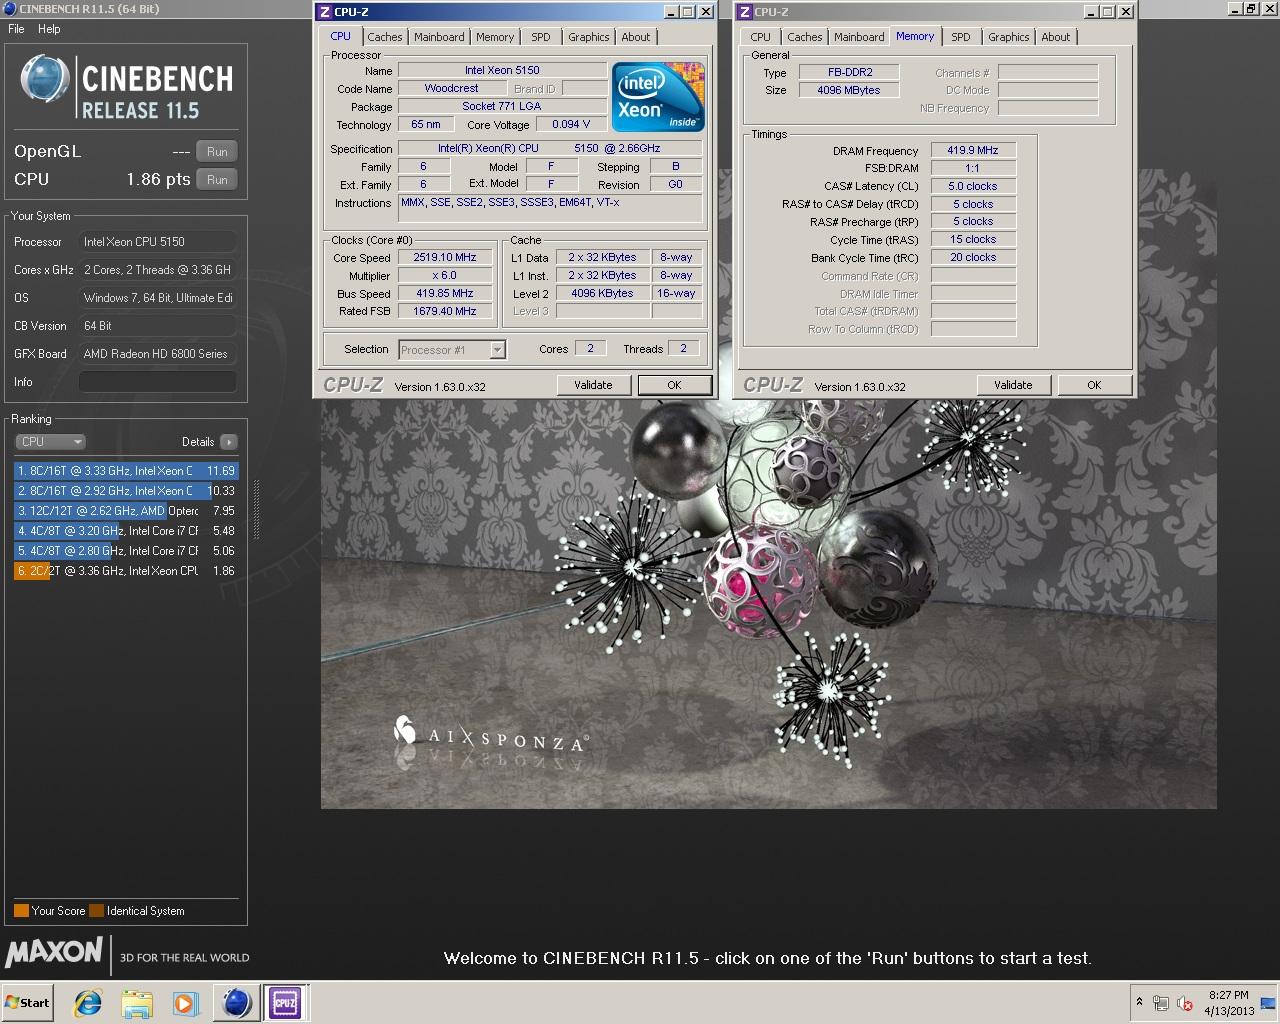Click OK in left CPU-Z window
The height and width of the screenshot is (1024, 1280).
click(x=674, y=385)
